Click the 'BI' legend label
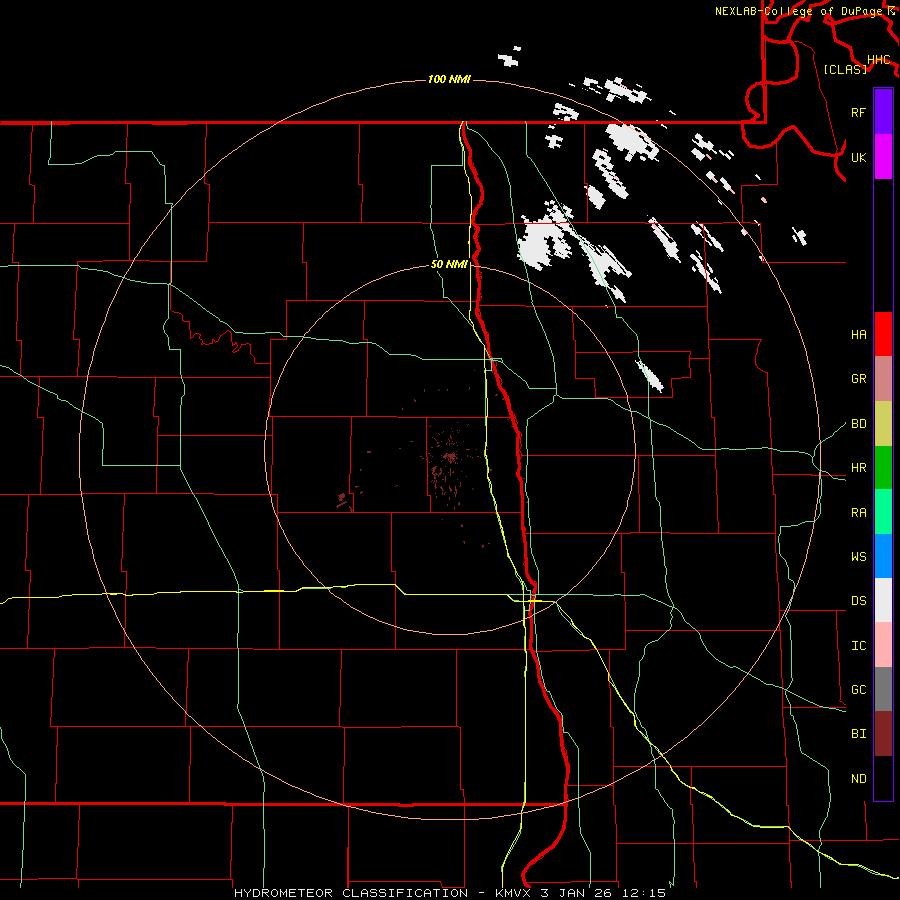Screen dimensions: 900x900 click(x=858, y=734)
